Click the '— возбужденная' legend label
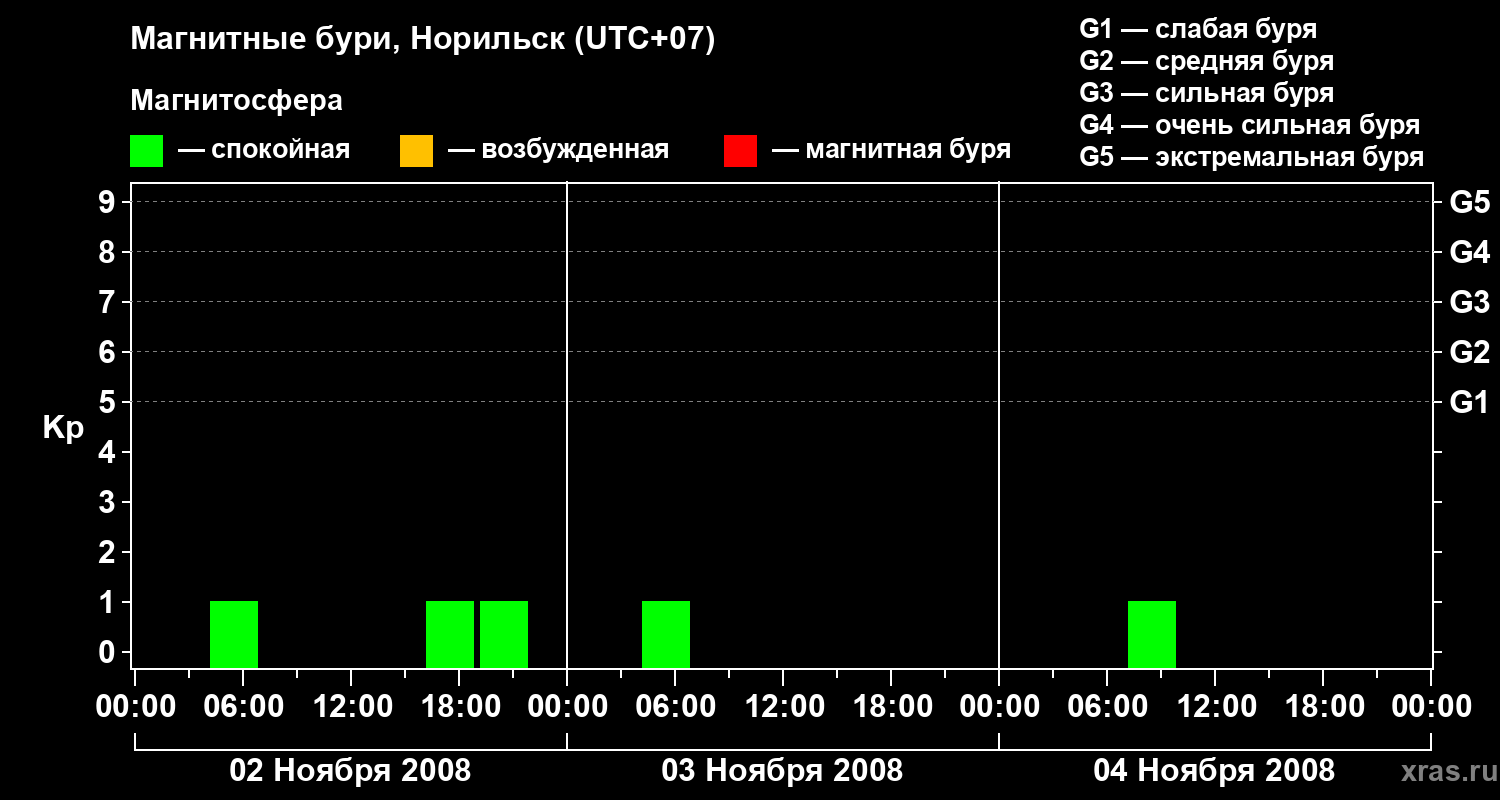The image size is (1500, 800). click(559, 150)
